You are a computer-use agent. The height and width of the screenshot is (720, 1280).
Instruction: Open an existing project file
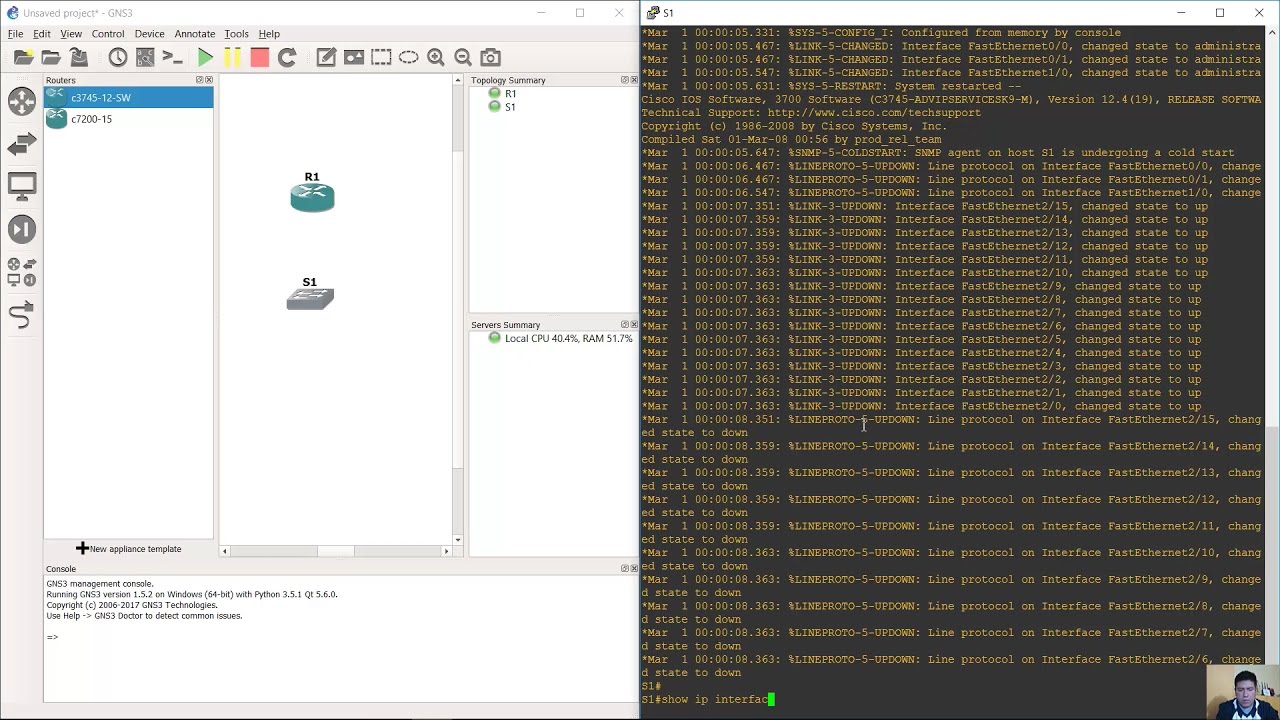(x=51, y=58)
